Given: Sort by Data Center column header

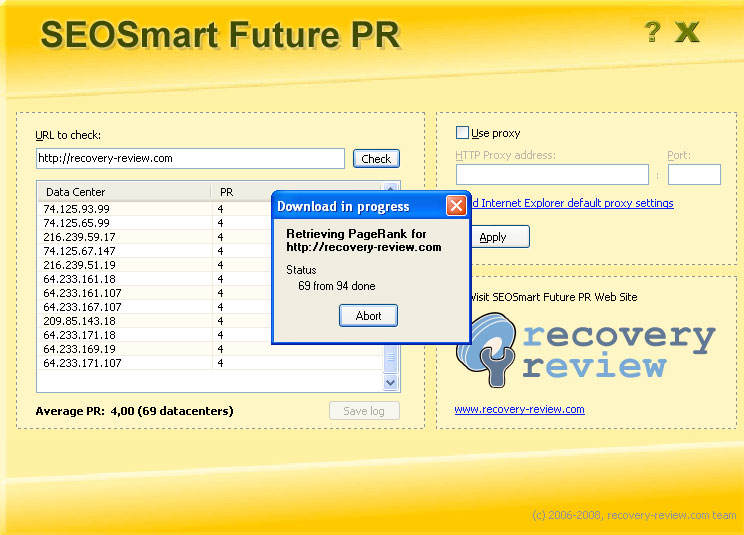Looking at the screenshot, I should coord(124,192).
